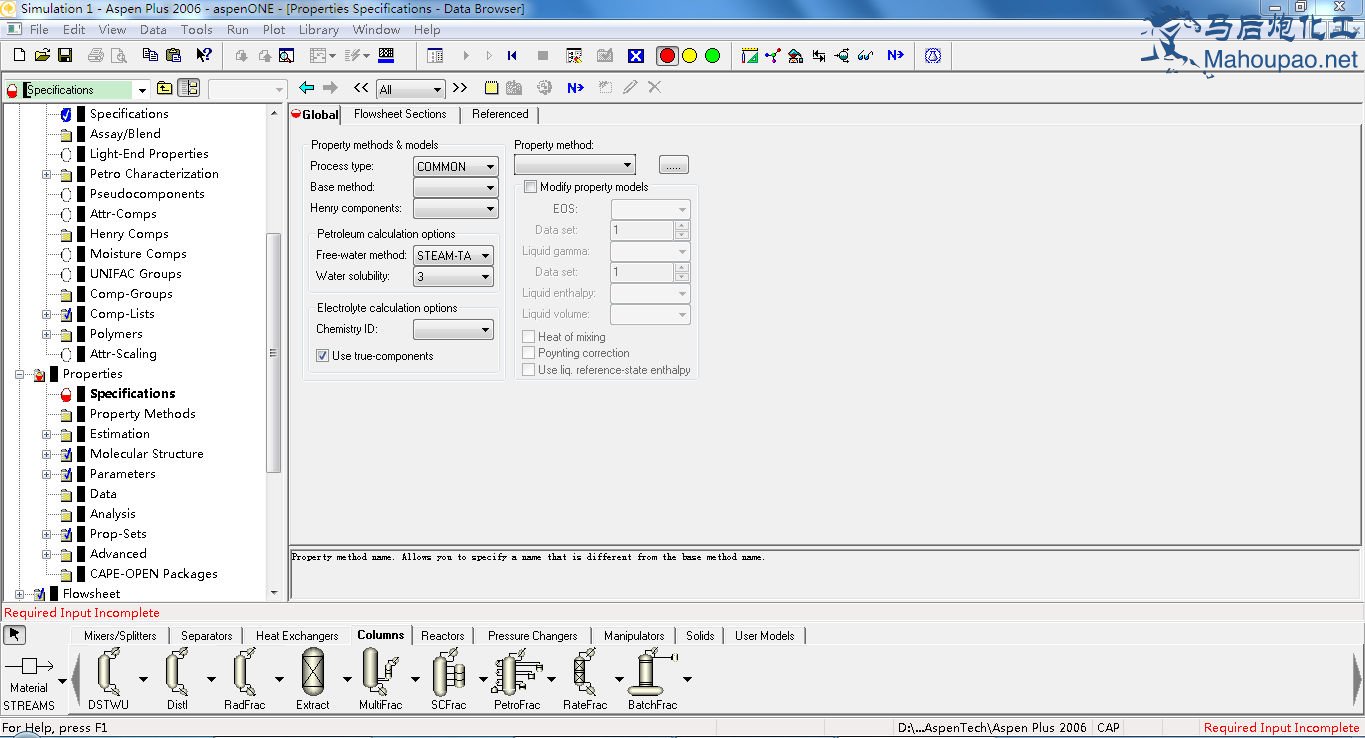Viewport: 1365px width, 738px height.
Task: Click the >> next form button
Action: [x=460, y=88]
